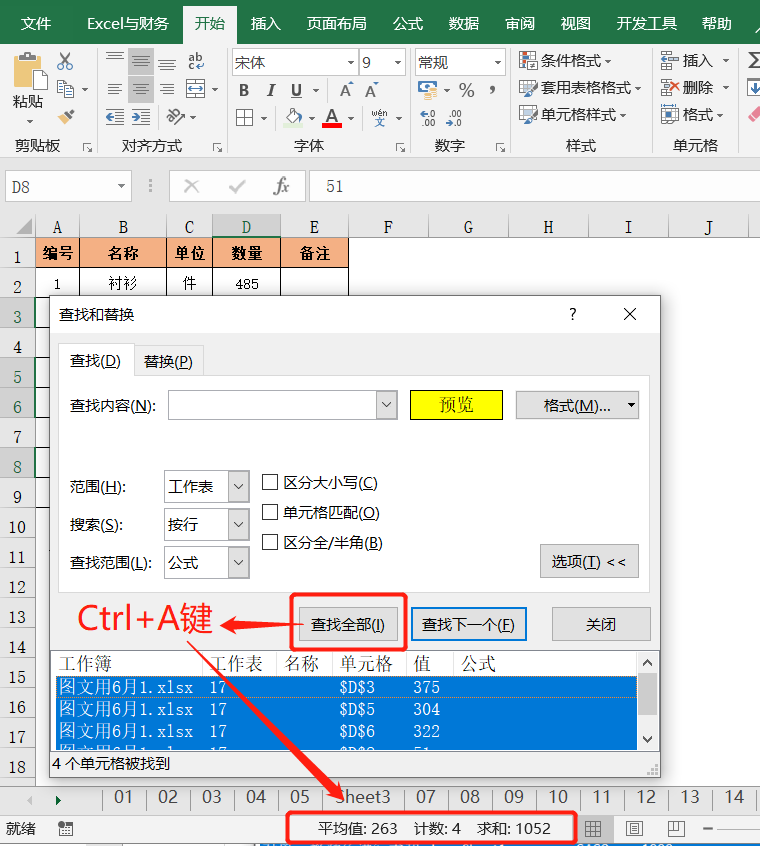Click the Percent Style icon

click(467, 90)
